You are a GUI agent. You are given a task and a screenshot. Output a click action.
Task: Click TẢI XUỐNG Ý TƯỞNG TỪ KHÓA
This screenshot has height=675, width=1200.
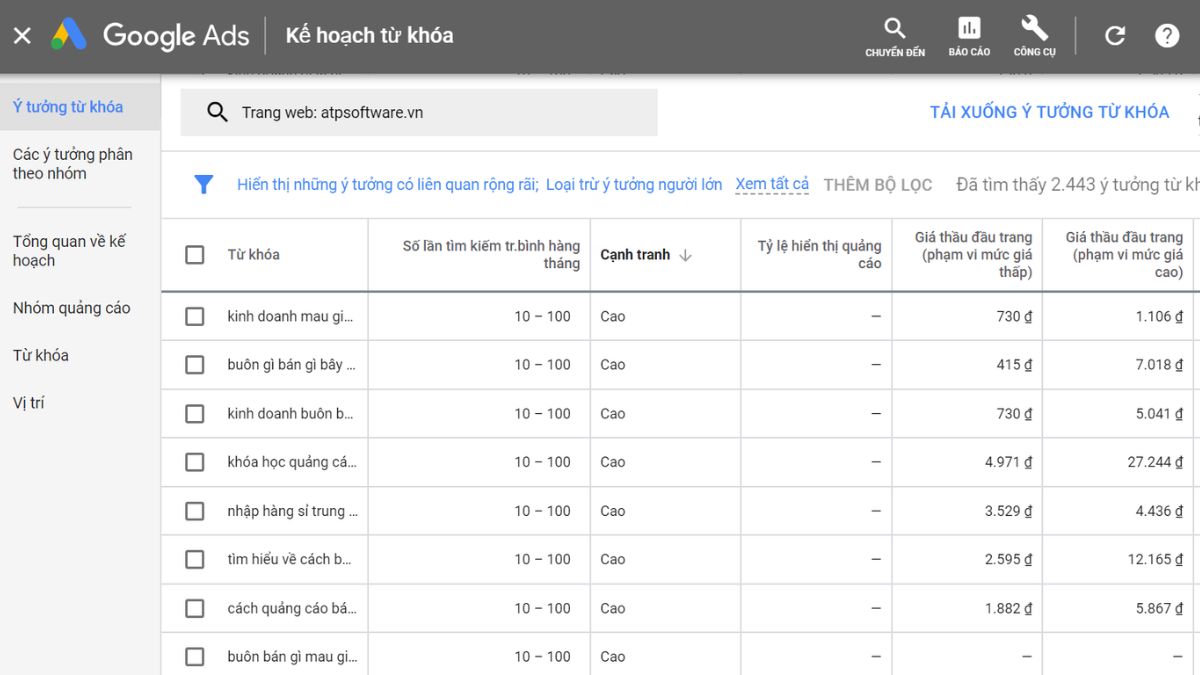[1049, 112]
